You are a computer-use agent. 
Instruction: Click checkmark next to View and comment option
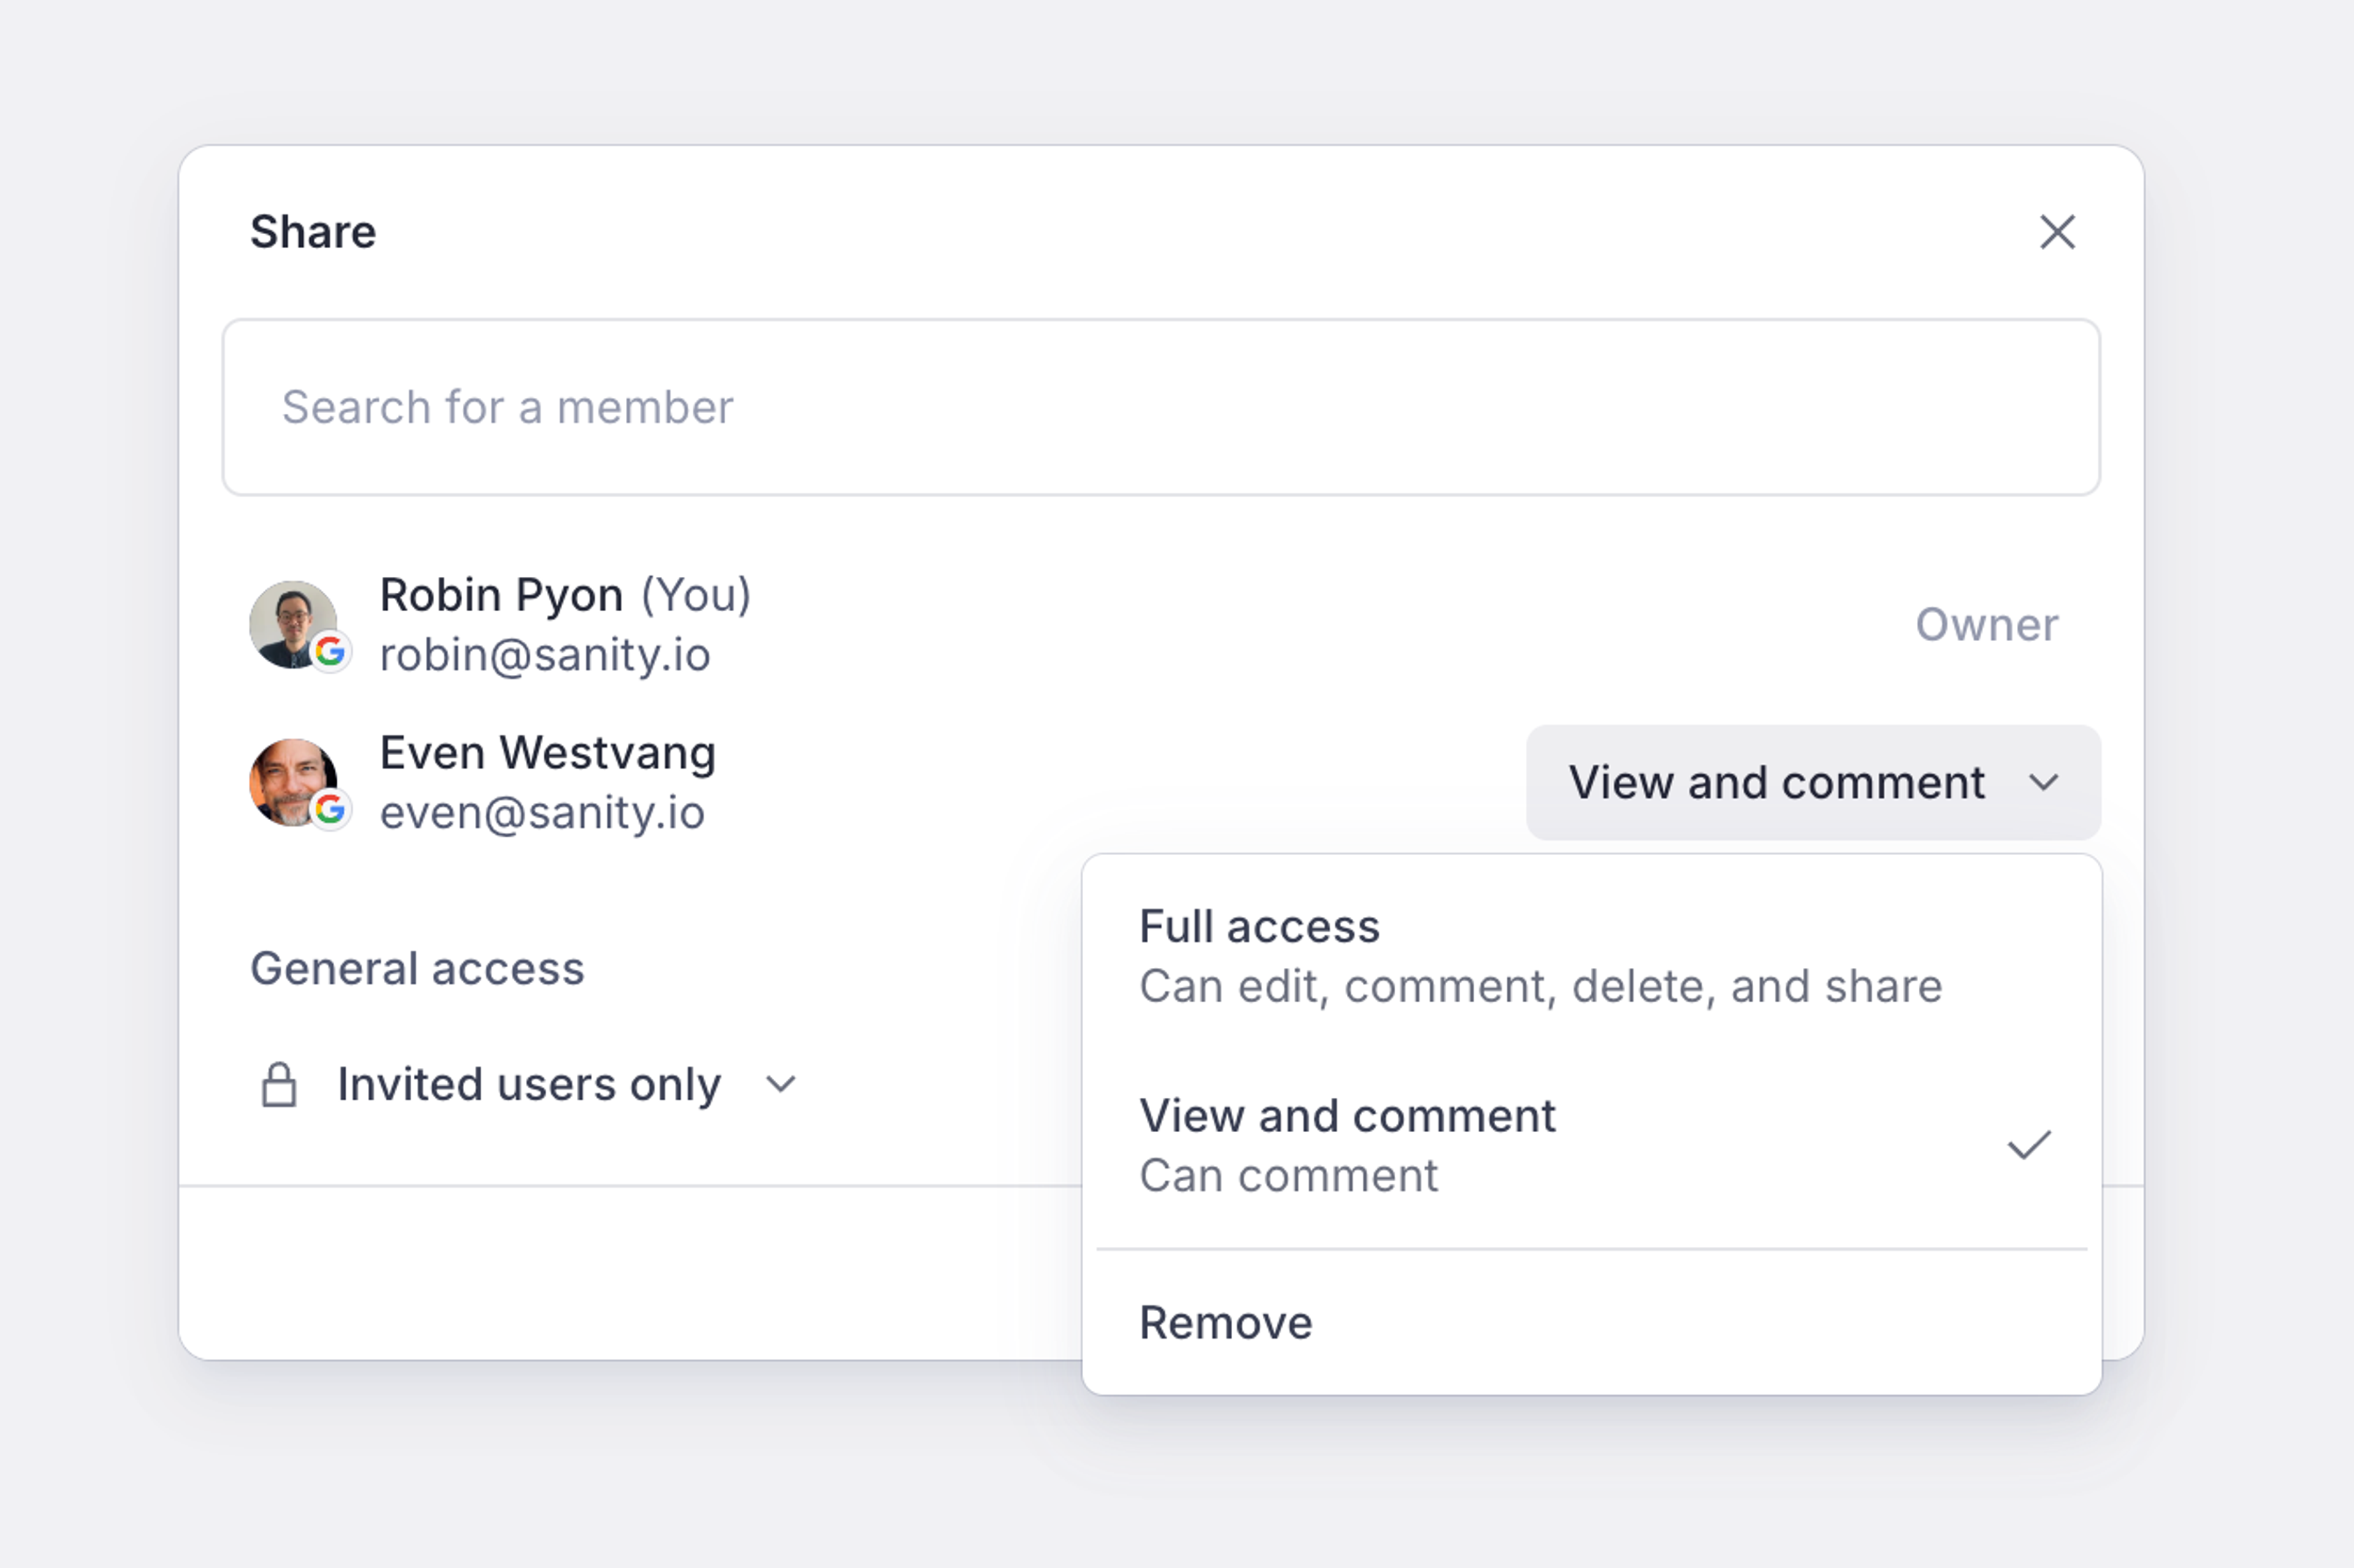click(2028, 1145)
